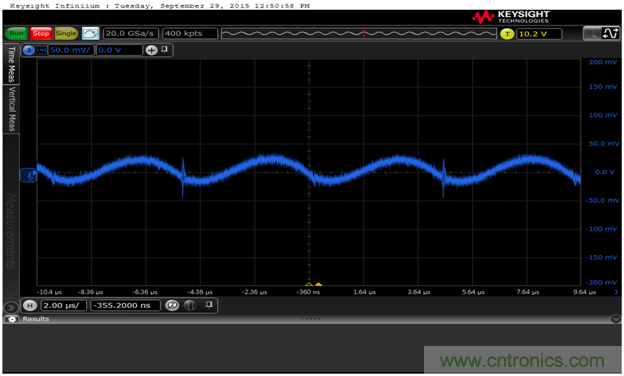The height and width of the screenshot is (376, 624).
Task: Expand the side panel double chevron
Action: point(11,307)
